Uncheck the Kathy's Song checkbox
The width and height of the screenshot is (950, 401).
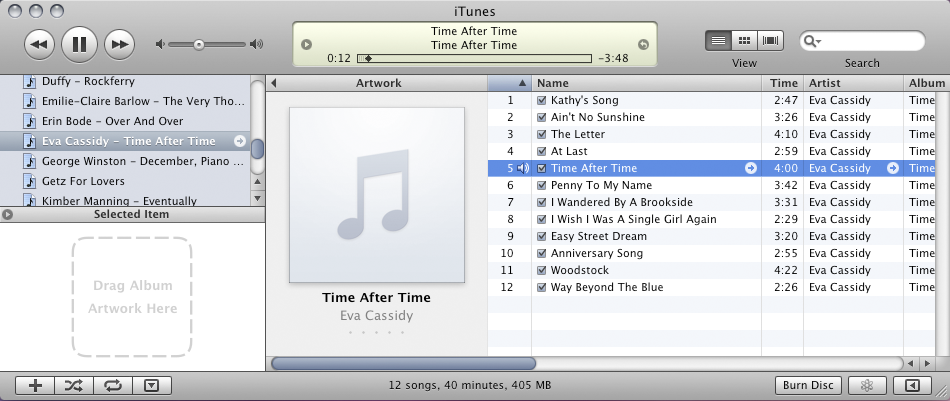[x=542, y=101]
